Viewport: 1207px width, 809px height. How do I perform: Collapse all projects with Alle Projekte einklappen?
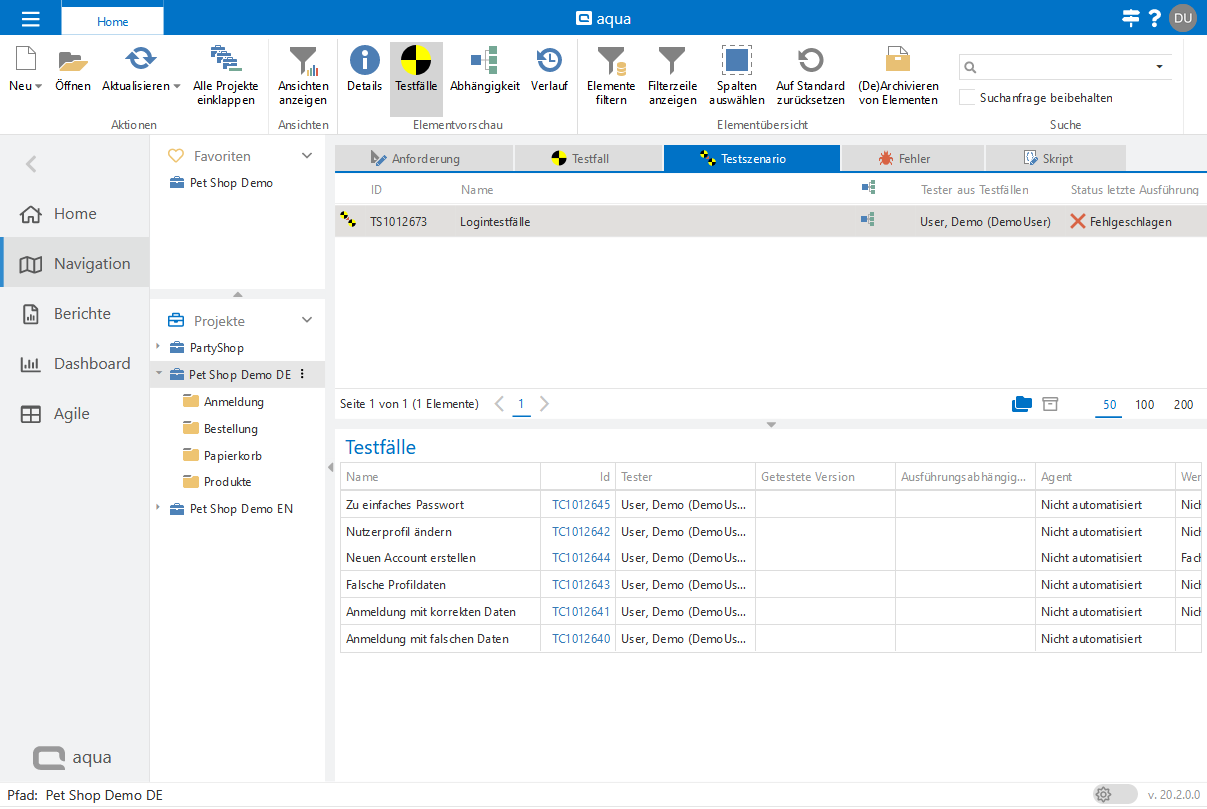pyautogui.click(x=224, y=62)
